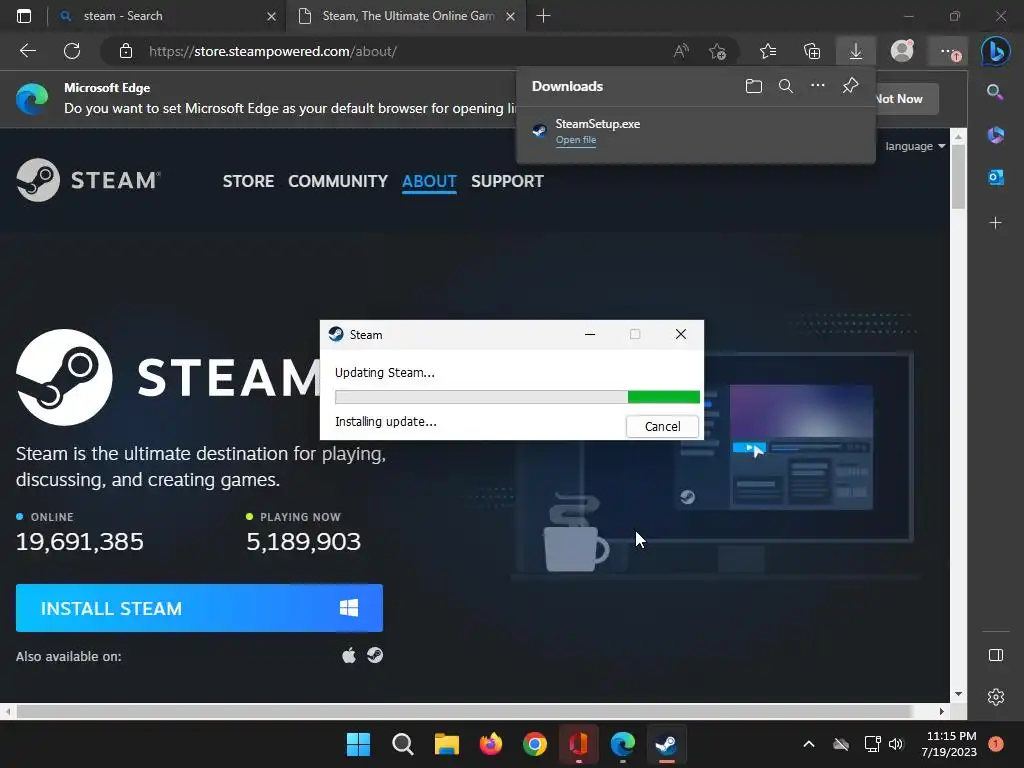Add this page to favorites star
Image resolution: width=1024 pixels, height=768 pixels.
(717, 51)
